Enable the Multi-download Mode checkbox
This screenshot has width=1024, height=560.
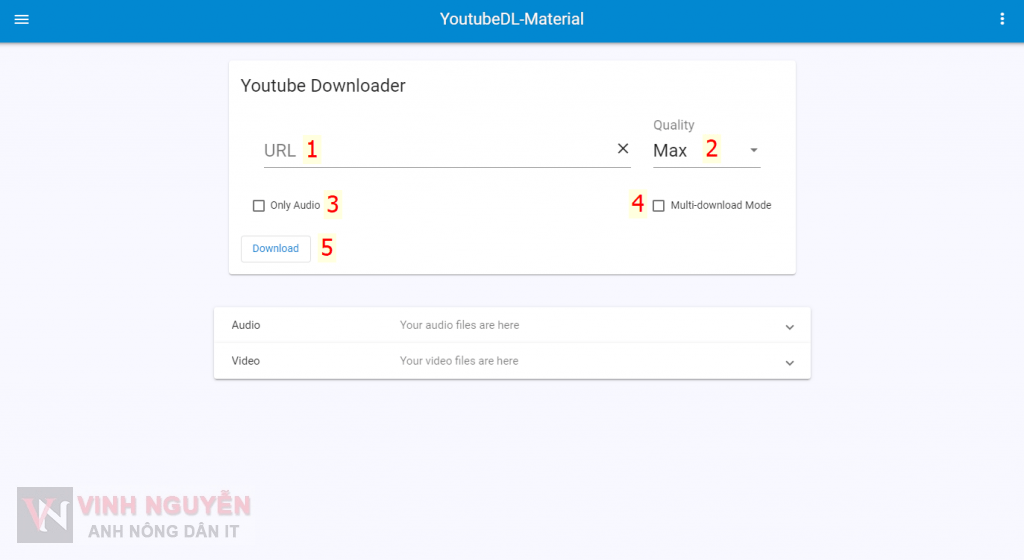point(658,206)
